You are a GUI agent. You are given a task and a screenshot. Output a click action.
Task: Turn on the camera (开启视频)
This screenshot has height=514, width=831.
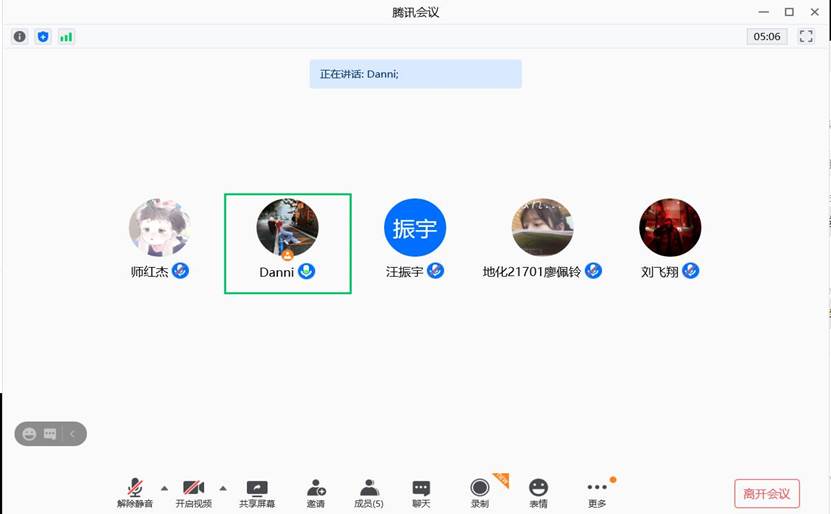tap(194, 491)
